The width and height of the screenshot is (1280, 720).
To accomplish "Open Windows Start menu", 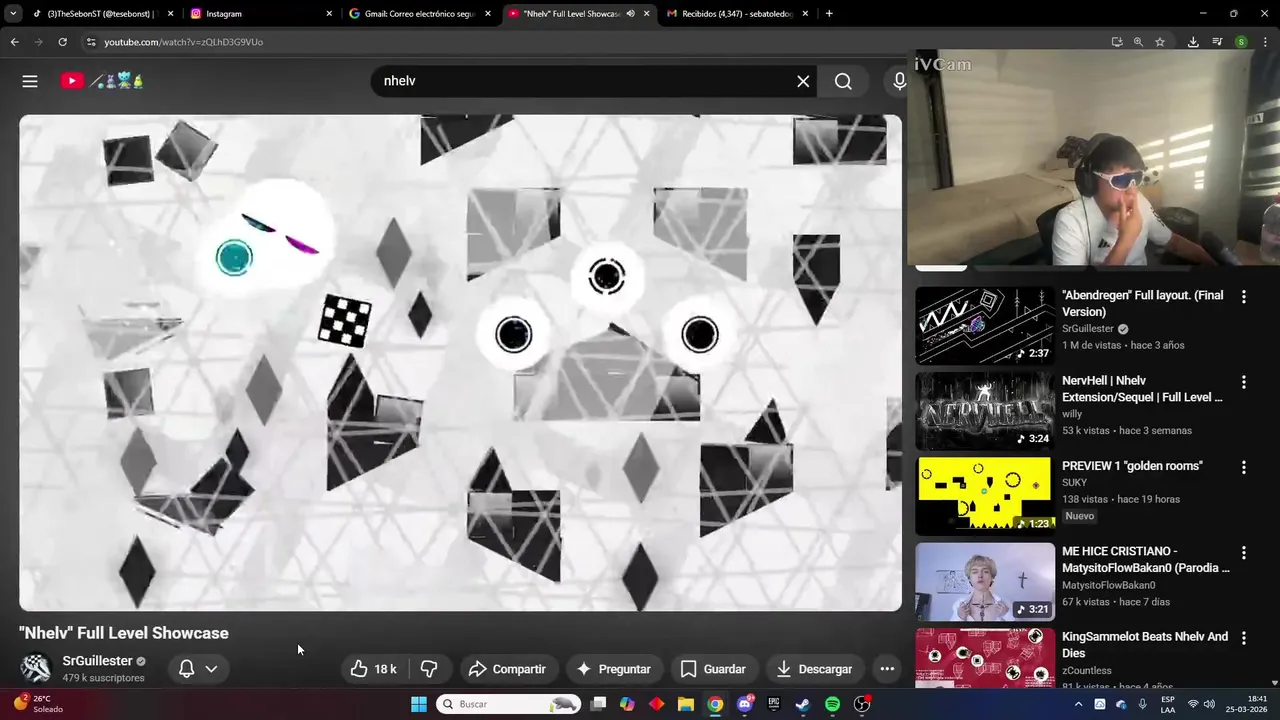I will [419, 704].
